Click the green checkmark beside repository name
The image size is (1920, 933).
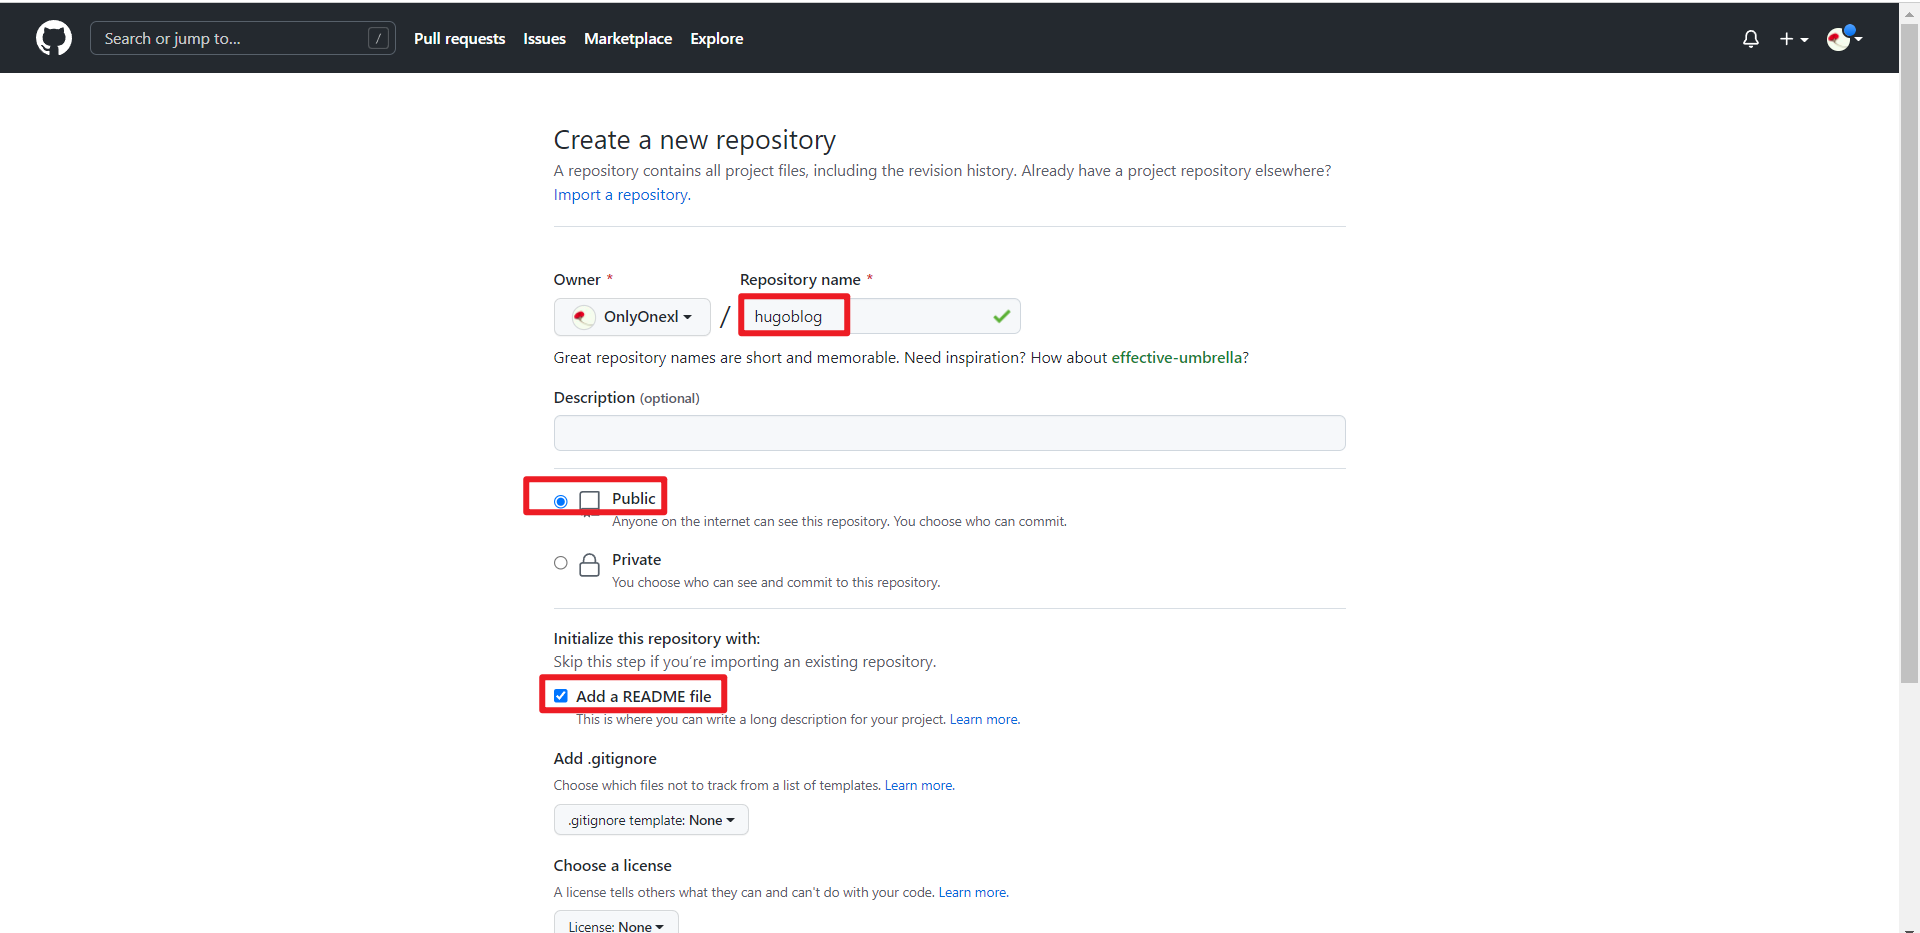[1001, 316]
